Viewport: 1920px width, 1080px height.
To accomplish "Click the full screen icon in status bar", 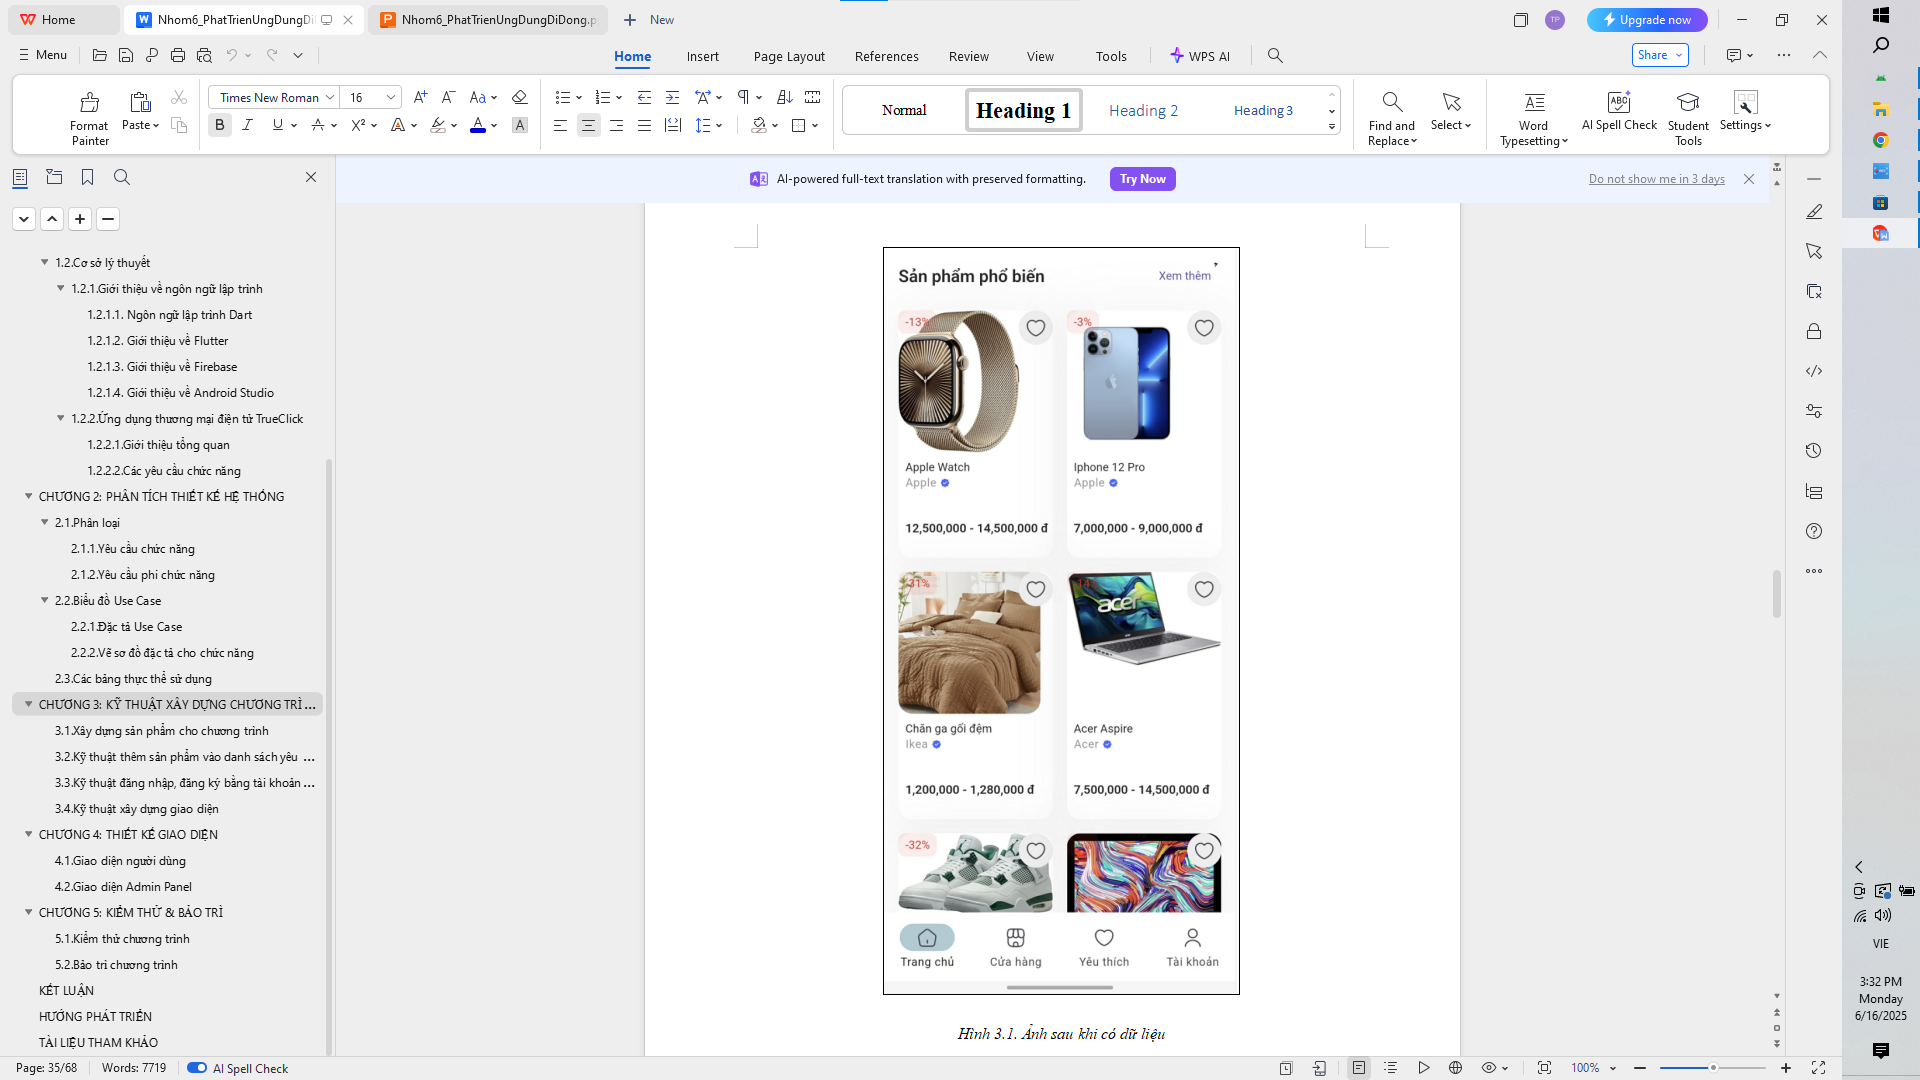I will 1818,1068.
